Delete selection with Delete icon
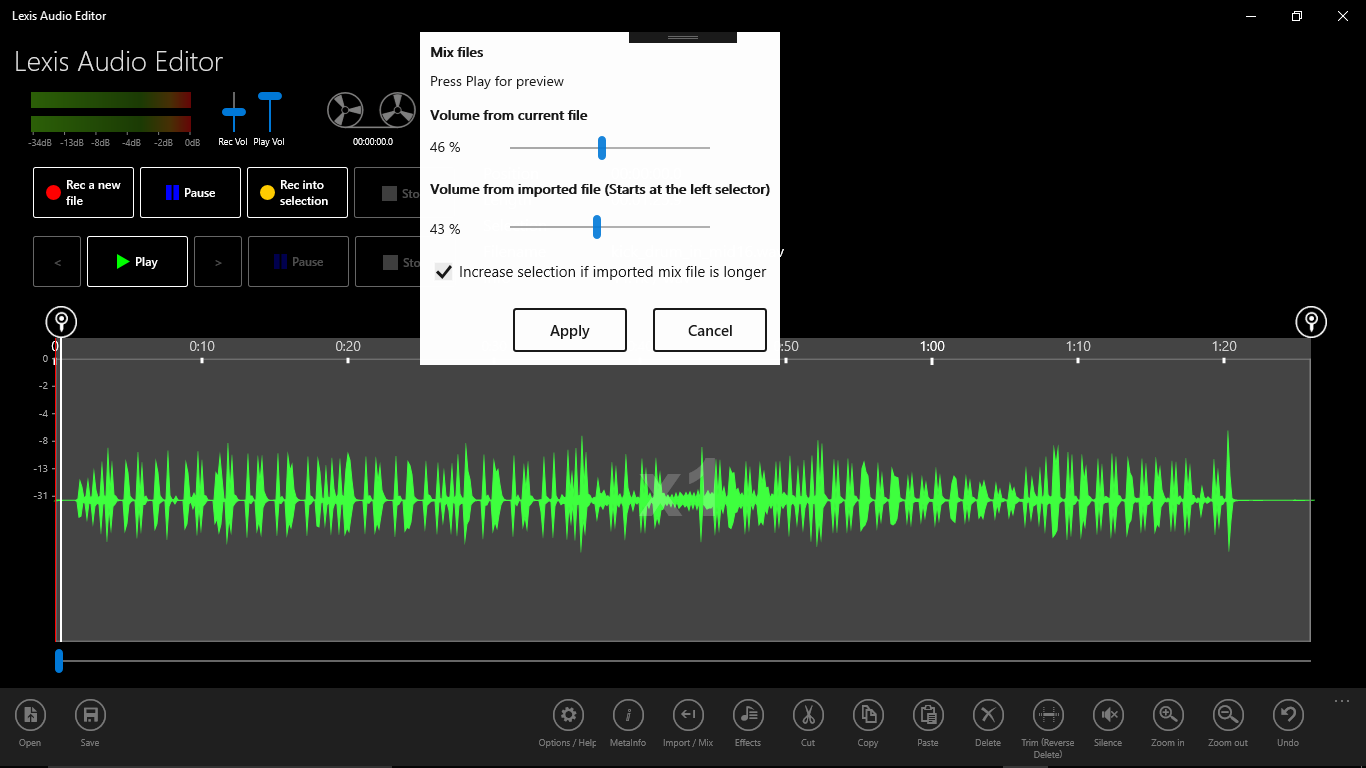The image size is (1366, 768). 988,715
